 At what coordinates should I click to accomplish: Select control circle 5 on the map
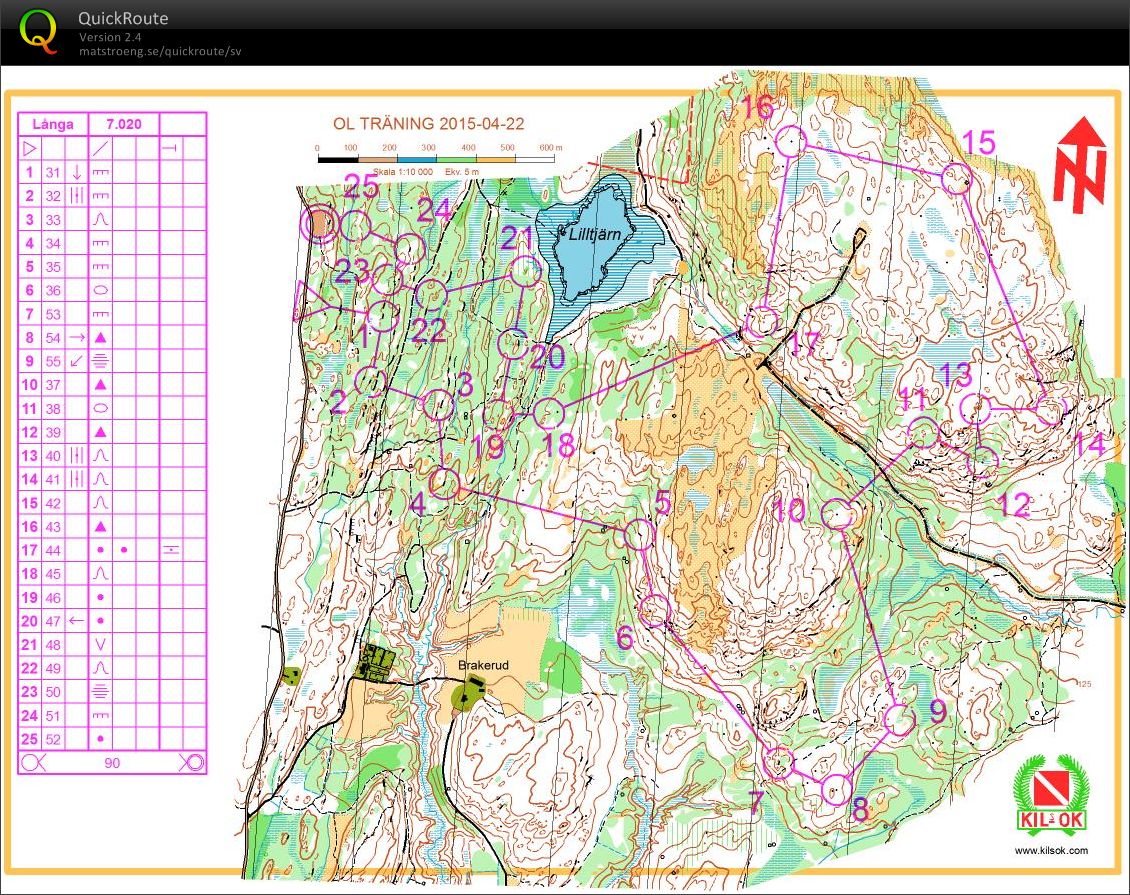(x=639, y=535)
